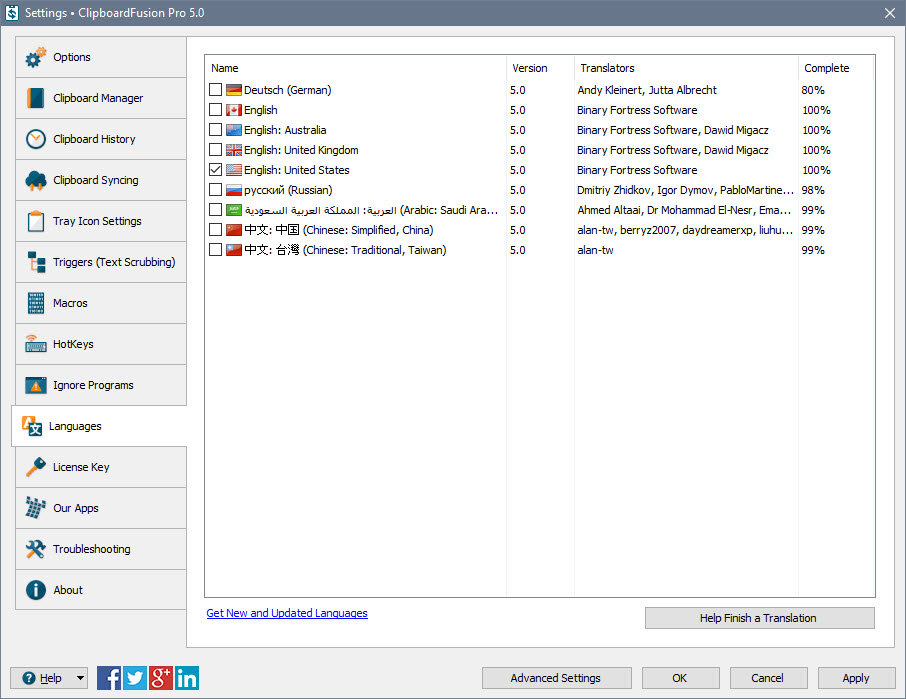The image size is (906, 699).
Task: Select the "Andy Kleinert, Jutta Albrecht" translators cell
Action: pyautogui.click(x=647, y=90)
